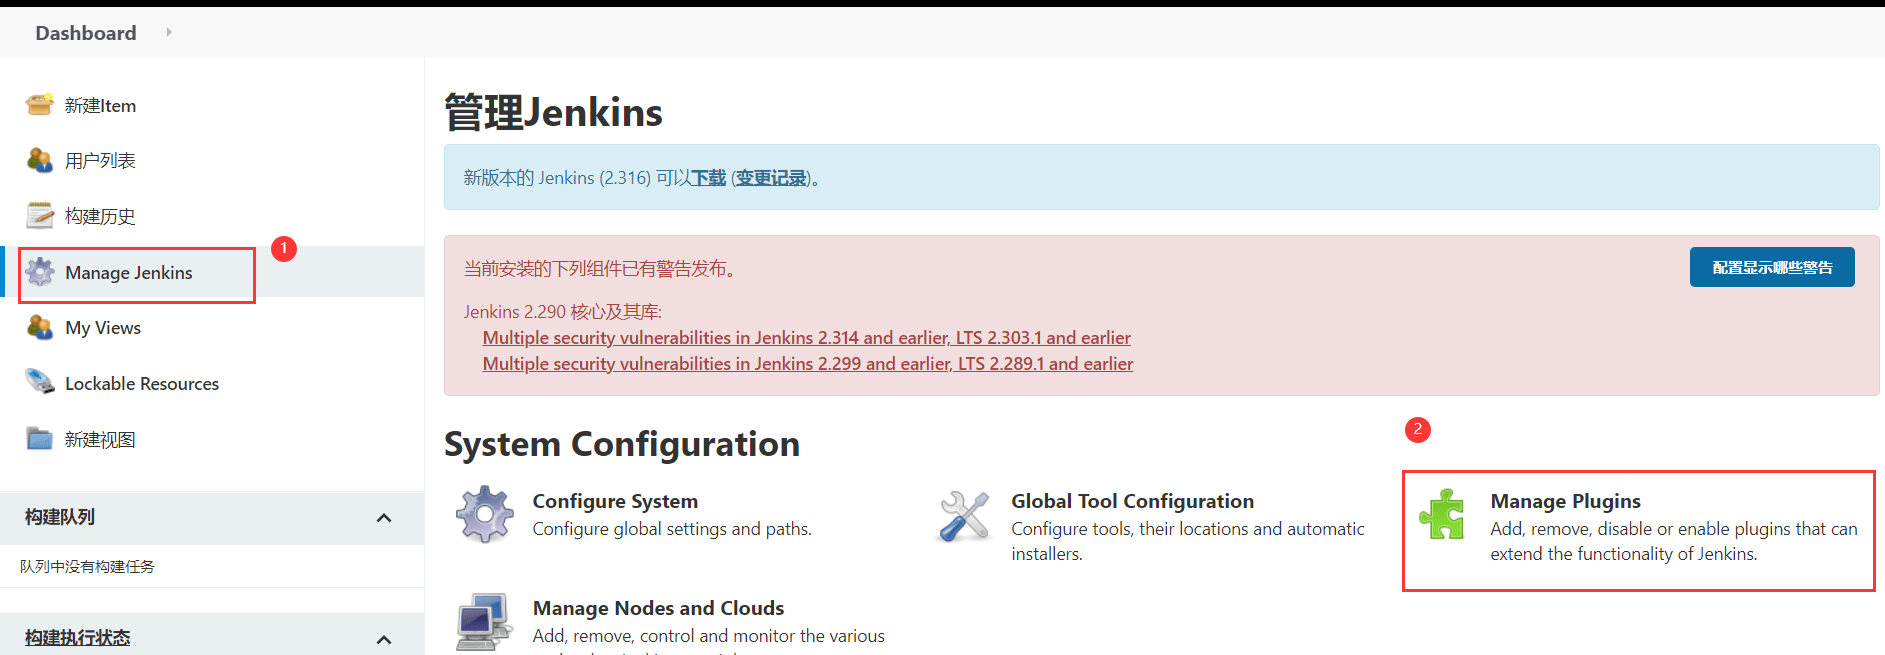Click the Lockable Resources drive icon
The height and width of the screenshot is (655, 1885).
point(40,382)
